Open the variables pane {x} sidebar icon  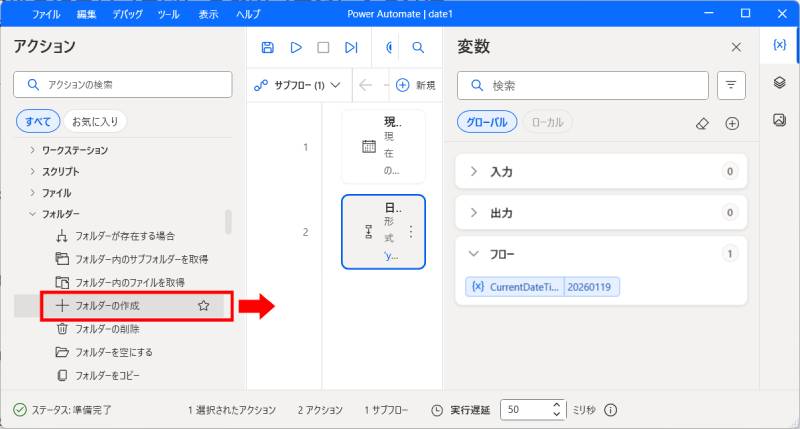point(779,45)
